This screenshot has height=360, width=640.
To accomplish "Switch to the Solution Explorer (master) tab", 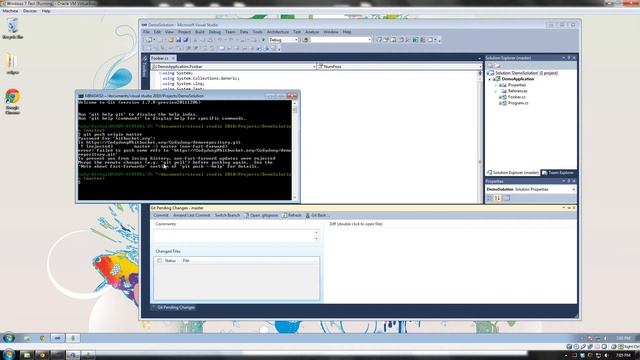I will [513, 173].
